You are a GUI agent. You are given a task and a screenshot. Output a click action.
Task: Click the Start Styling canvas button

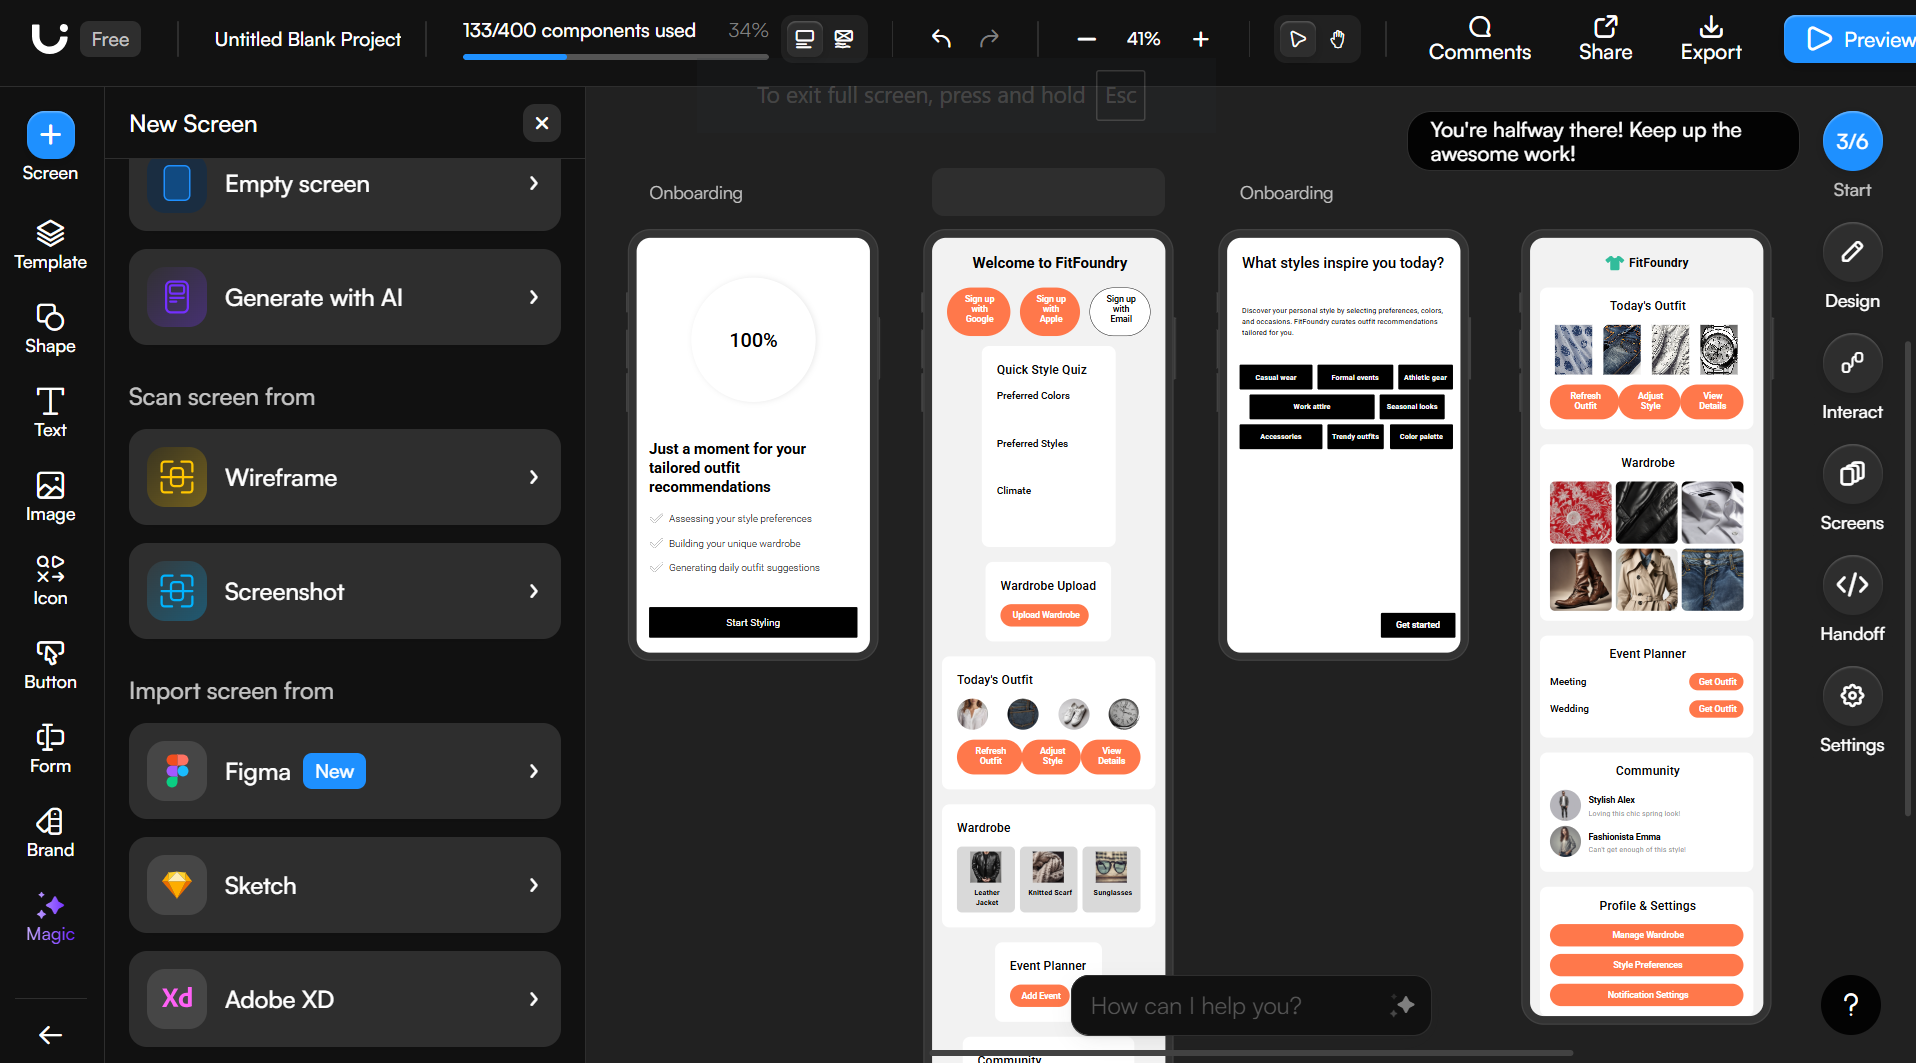pyautogui.click(x=753, y=622)
